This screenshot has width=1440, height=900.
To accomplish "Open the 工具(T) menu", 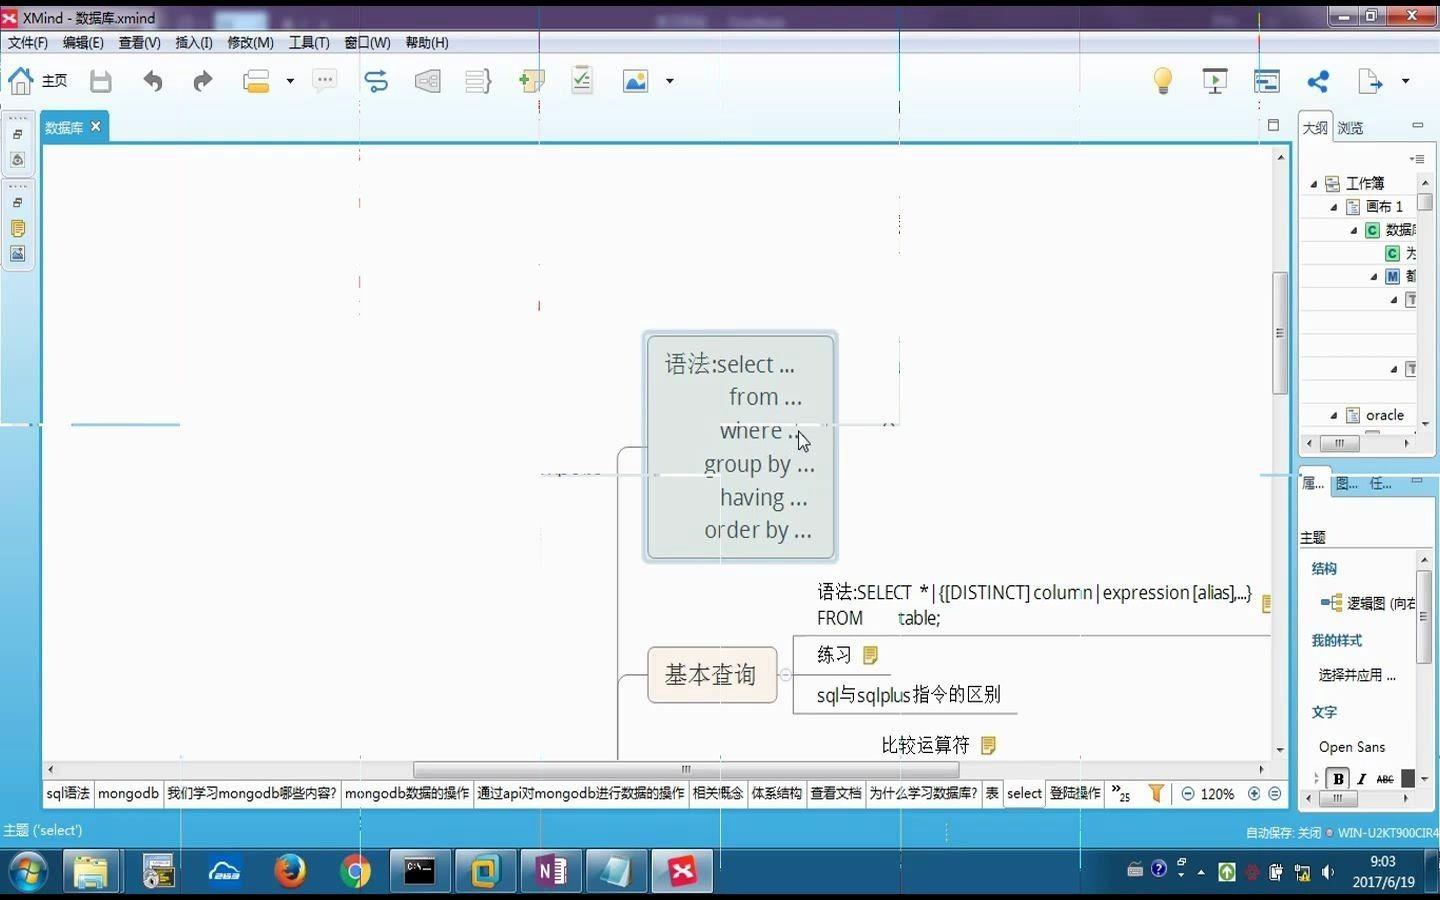I will [308, 42].
